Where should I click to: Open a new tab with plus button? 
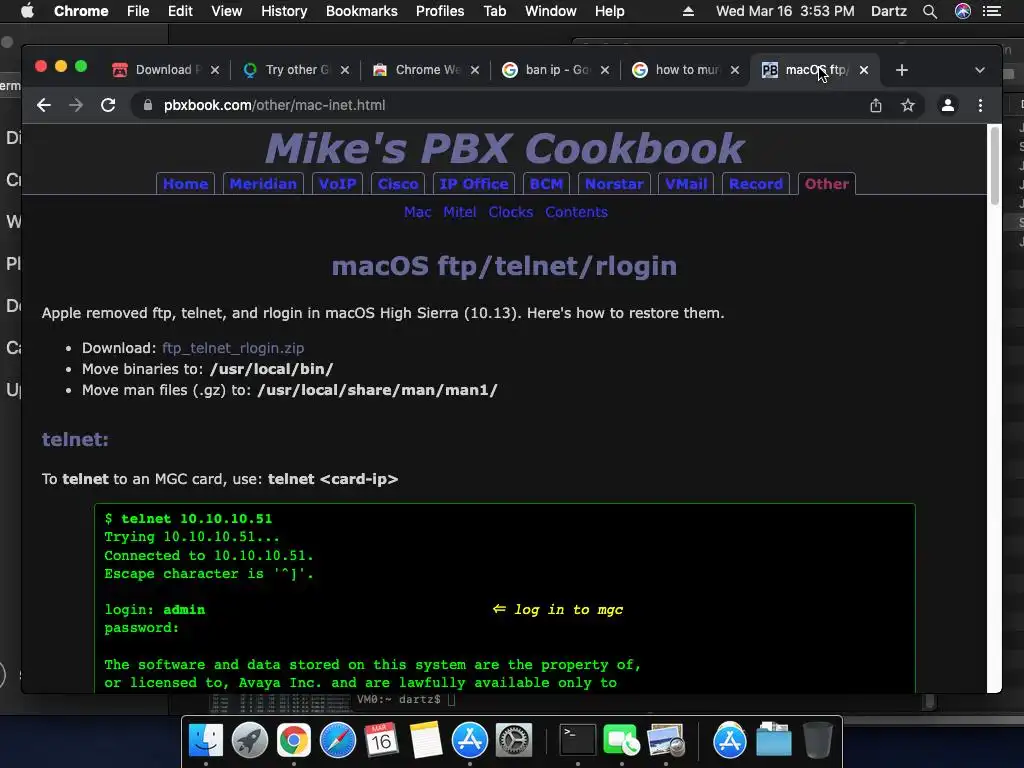click(x=902, y=70)
